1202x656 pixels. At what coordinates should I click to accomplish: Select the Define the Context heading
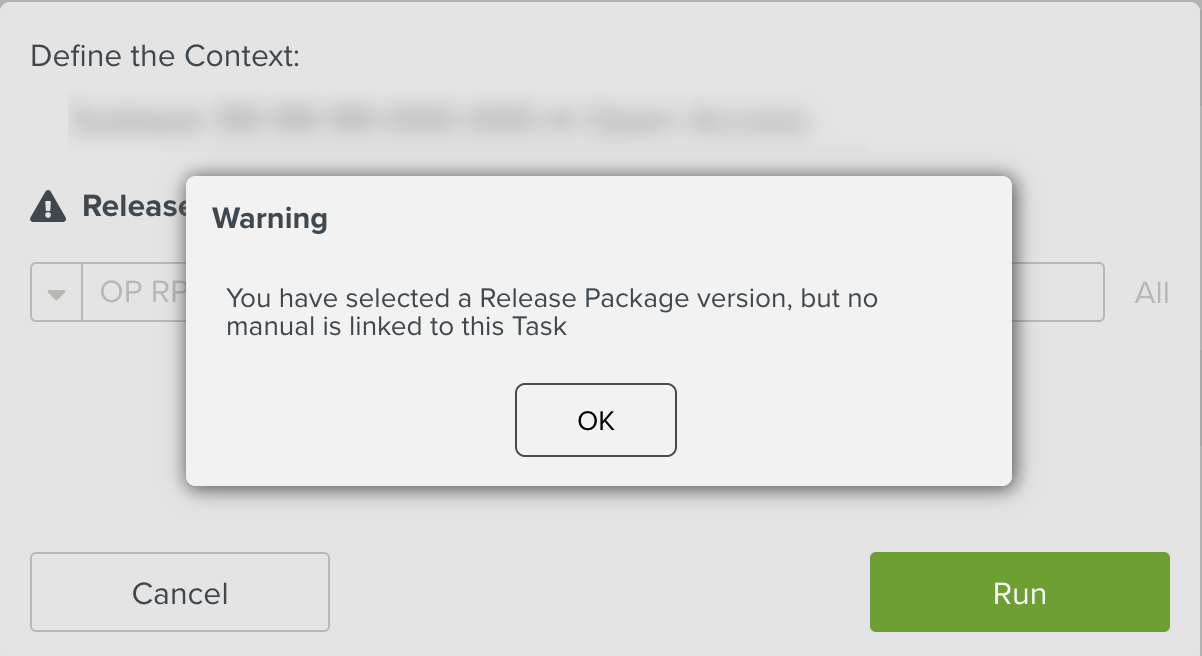166,56
